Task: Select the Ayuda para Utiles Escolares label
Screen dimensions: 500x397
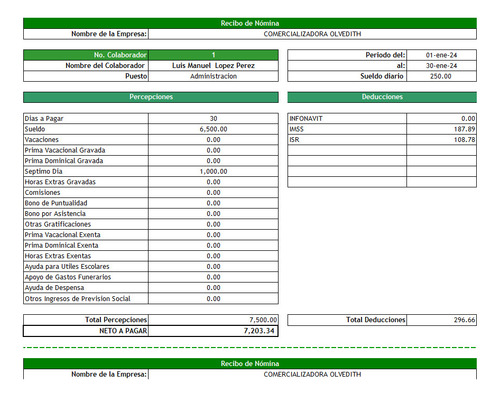Action: (67, 267)
